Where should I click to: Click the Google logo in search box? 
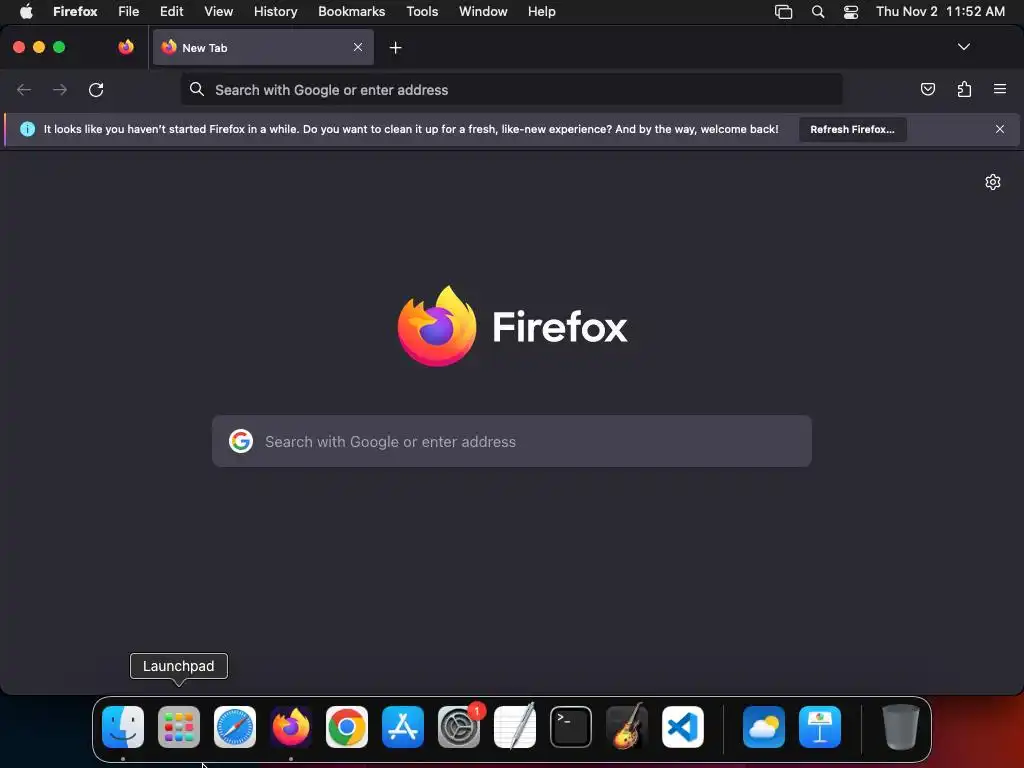tap(241, 441)
